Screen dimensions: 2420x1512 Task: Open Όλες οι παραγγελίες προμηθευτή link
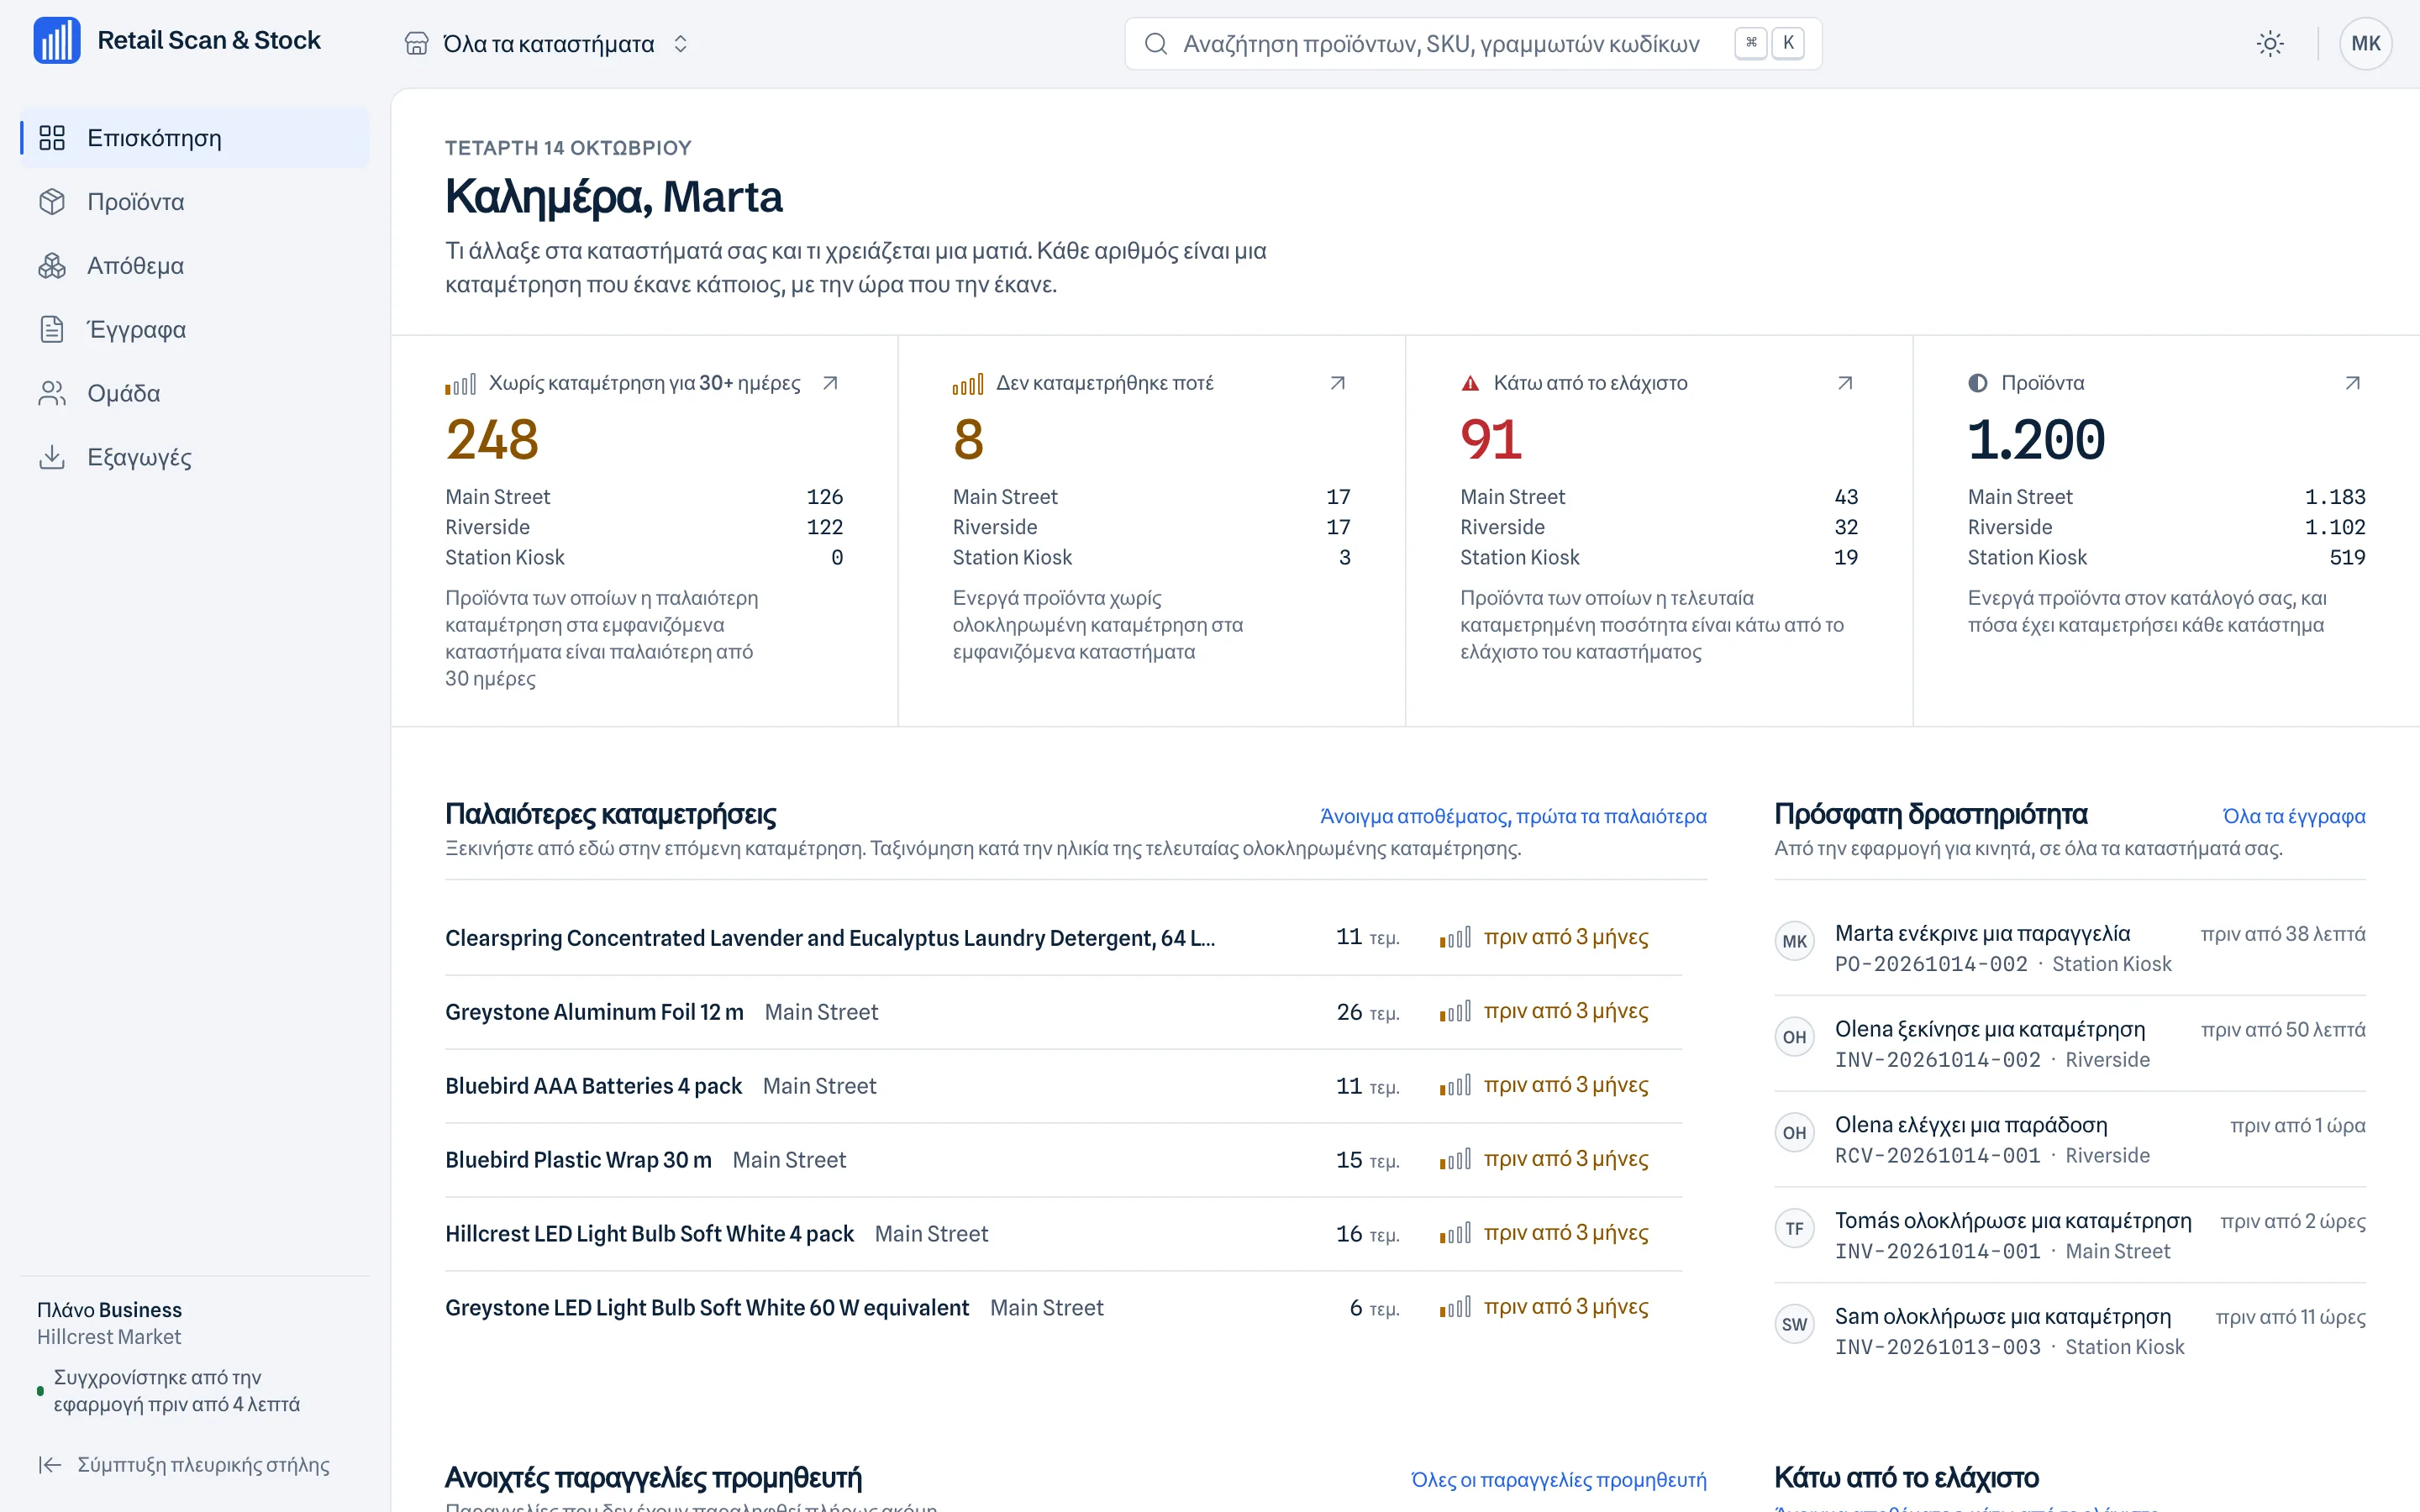pos(1558,1480)
